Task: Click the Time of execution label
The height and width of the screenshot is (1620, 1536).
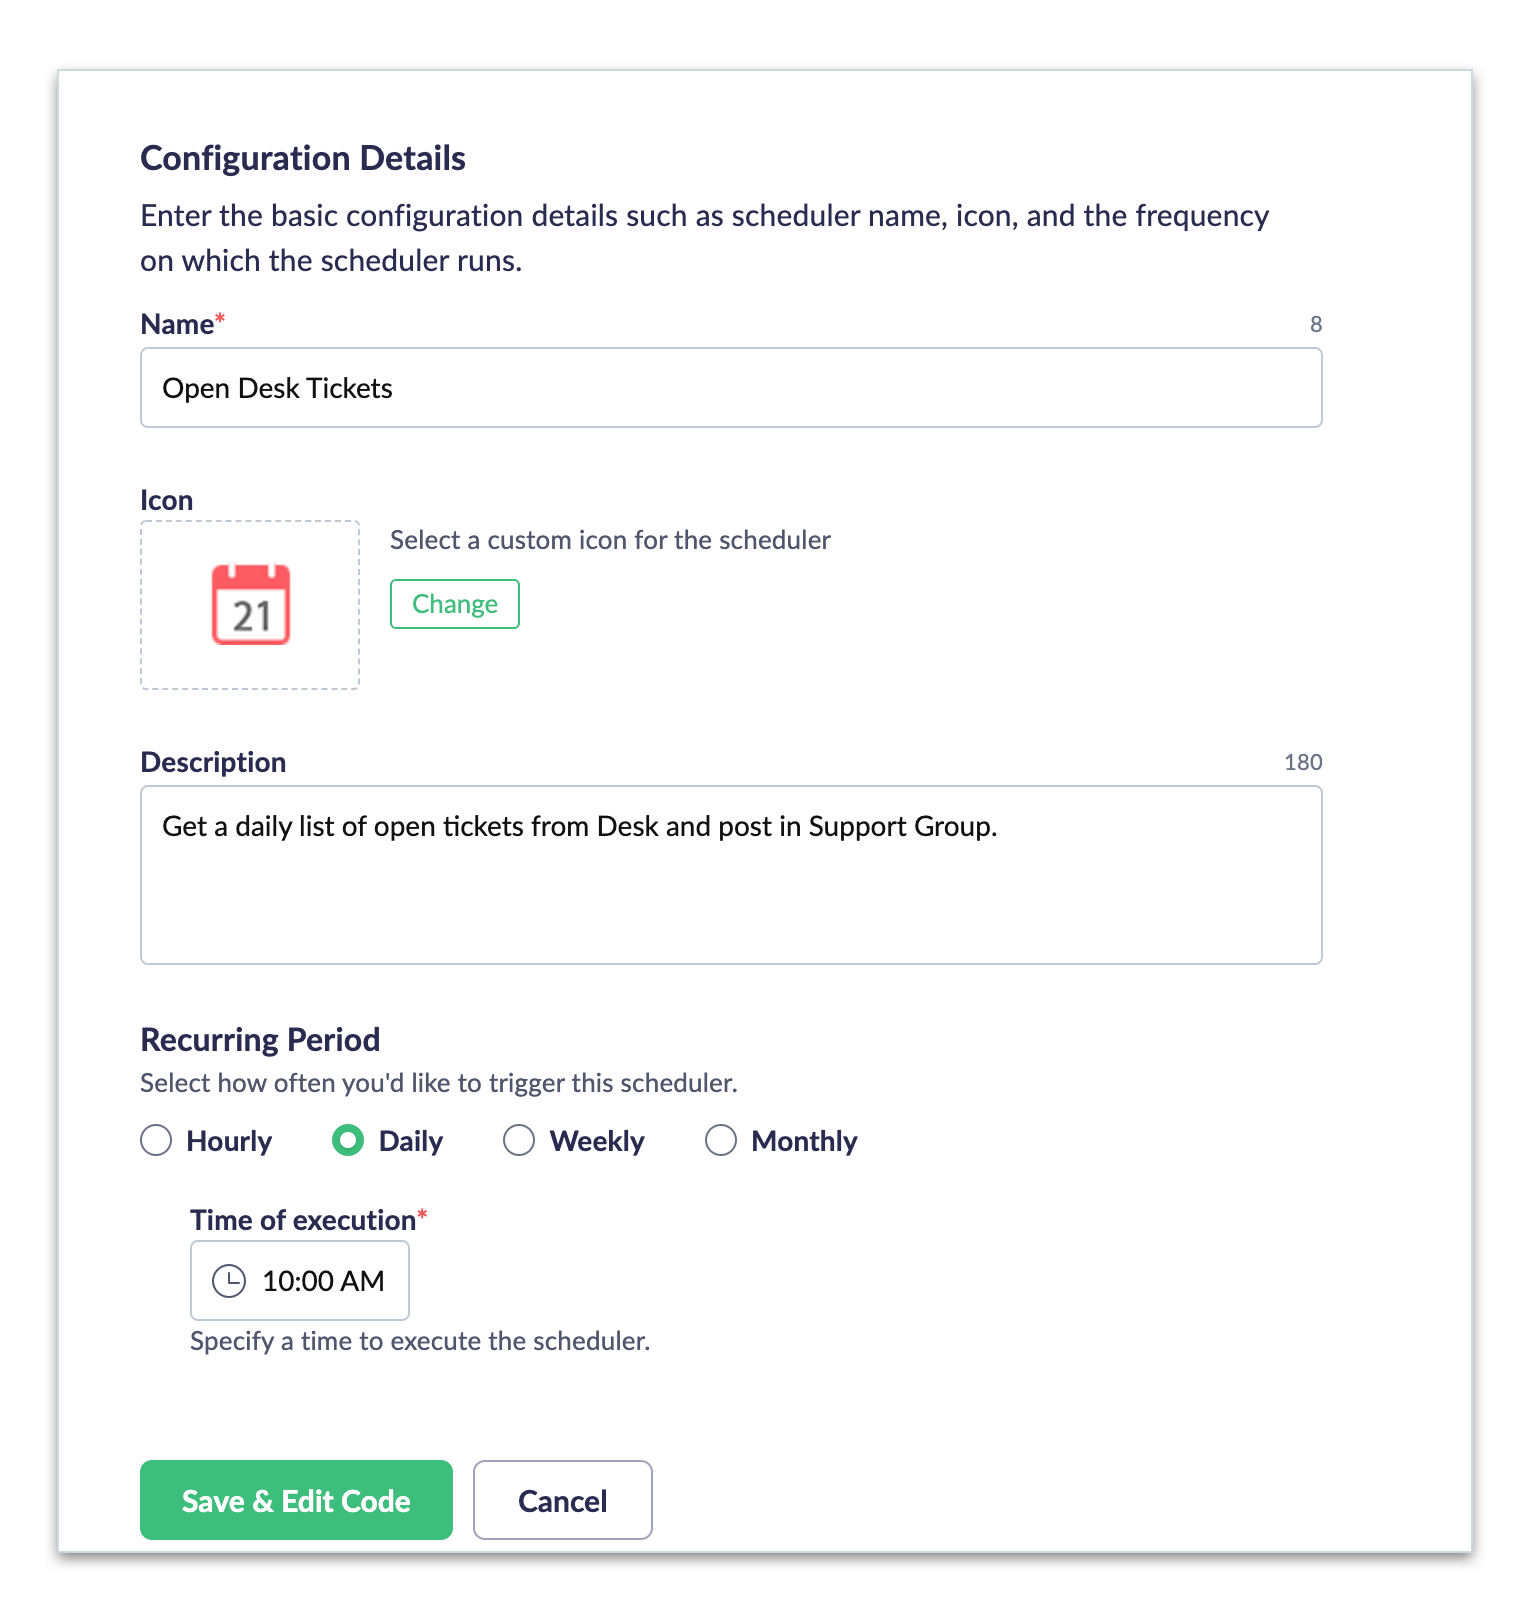Action: tap(303, 1220)
